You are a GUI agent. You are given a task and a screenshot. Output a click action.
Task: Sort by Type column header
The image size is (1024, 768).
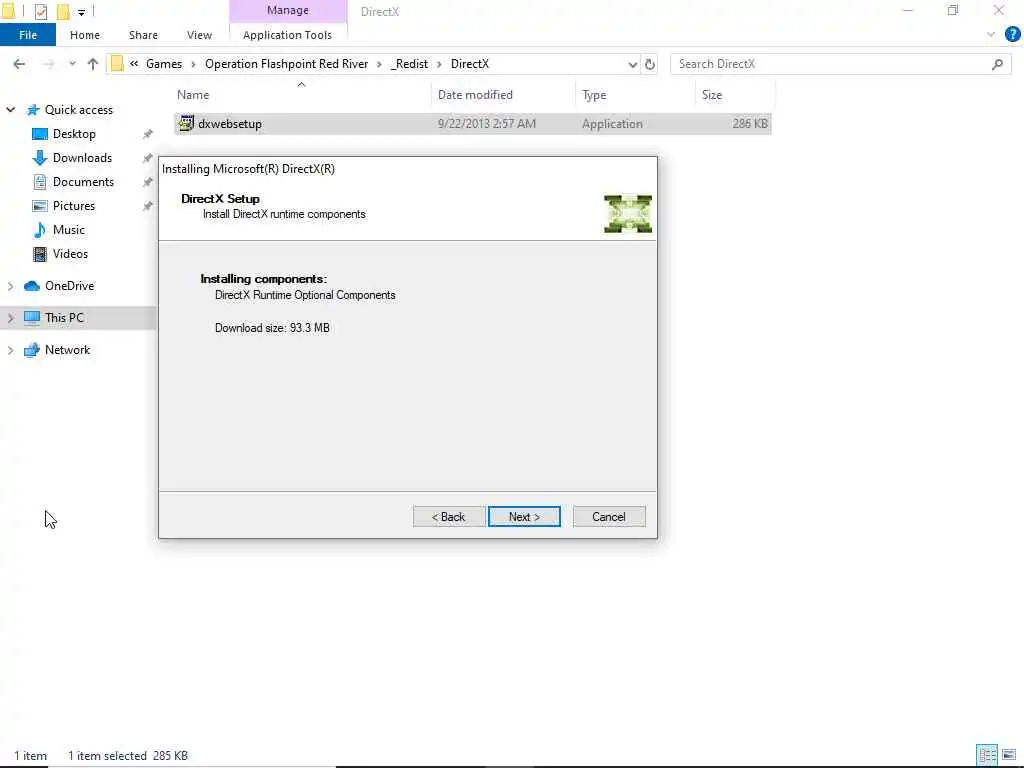tap(594, 95)
